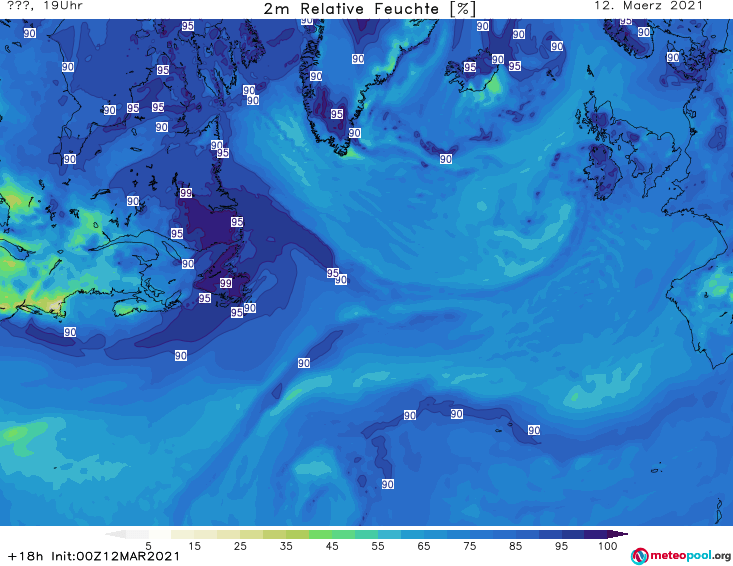
Task: Click the '12. Maerz 2021' date text
Action: click(648, 6)
